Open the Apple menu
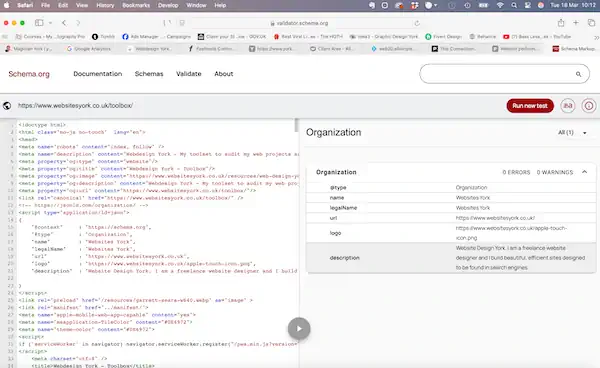 tap(7, 5)
